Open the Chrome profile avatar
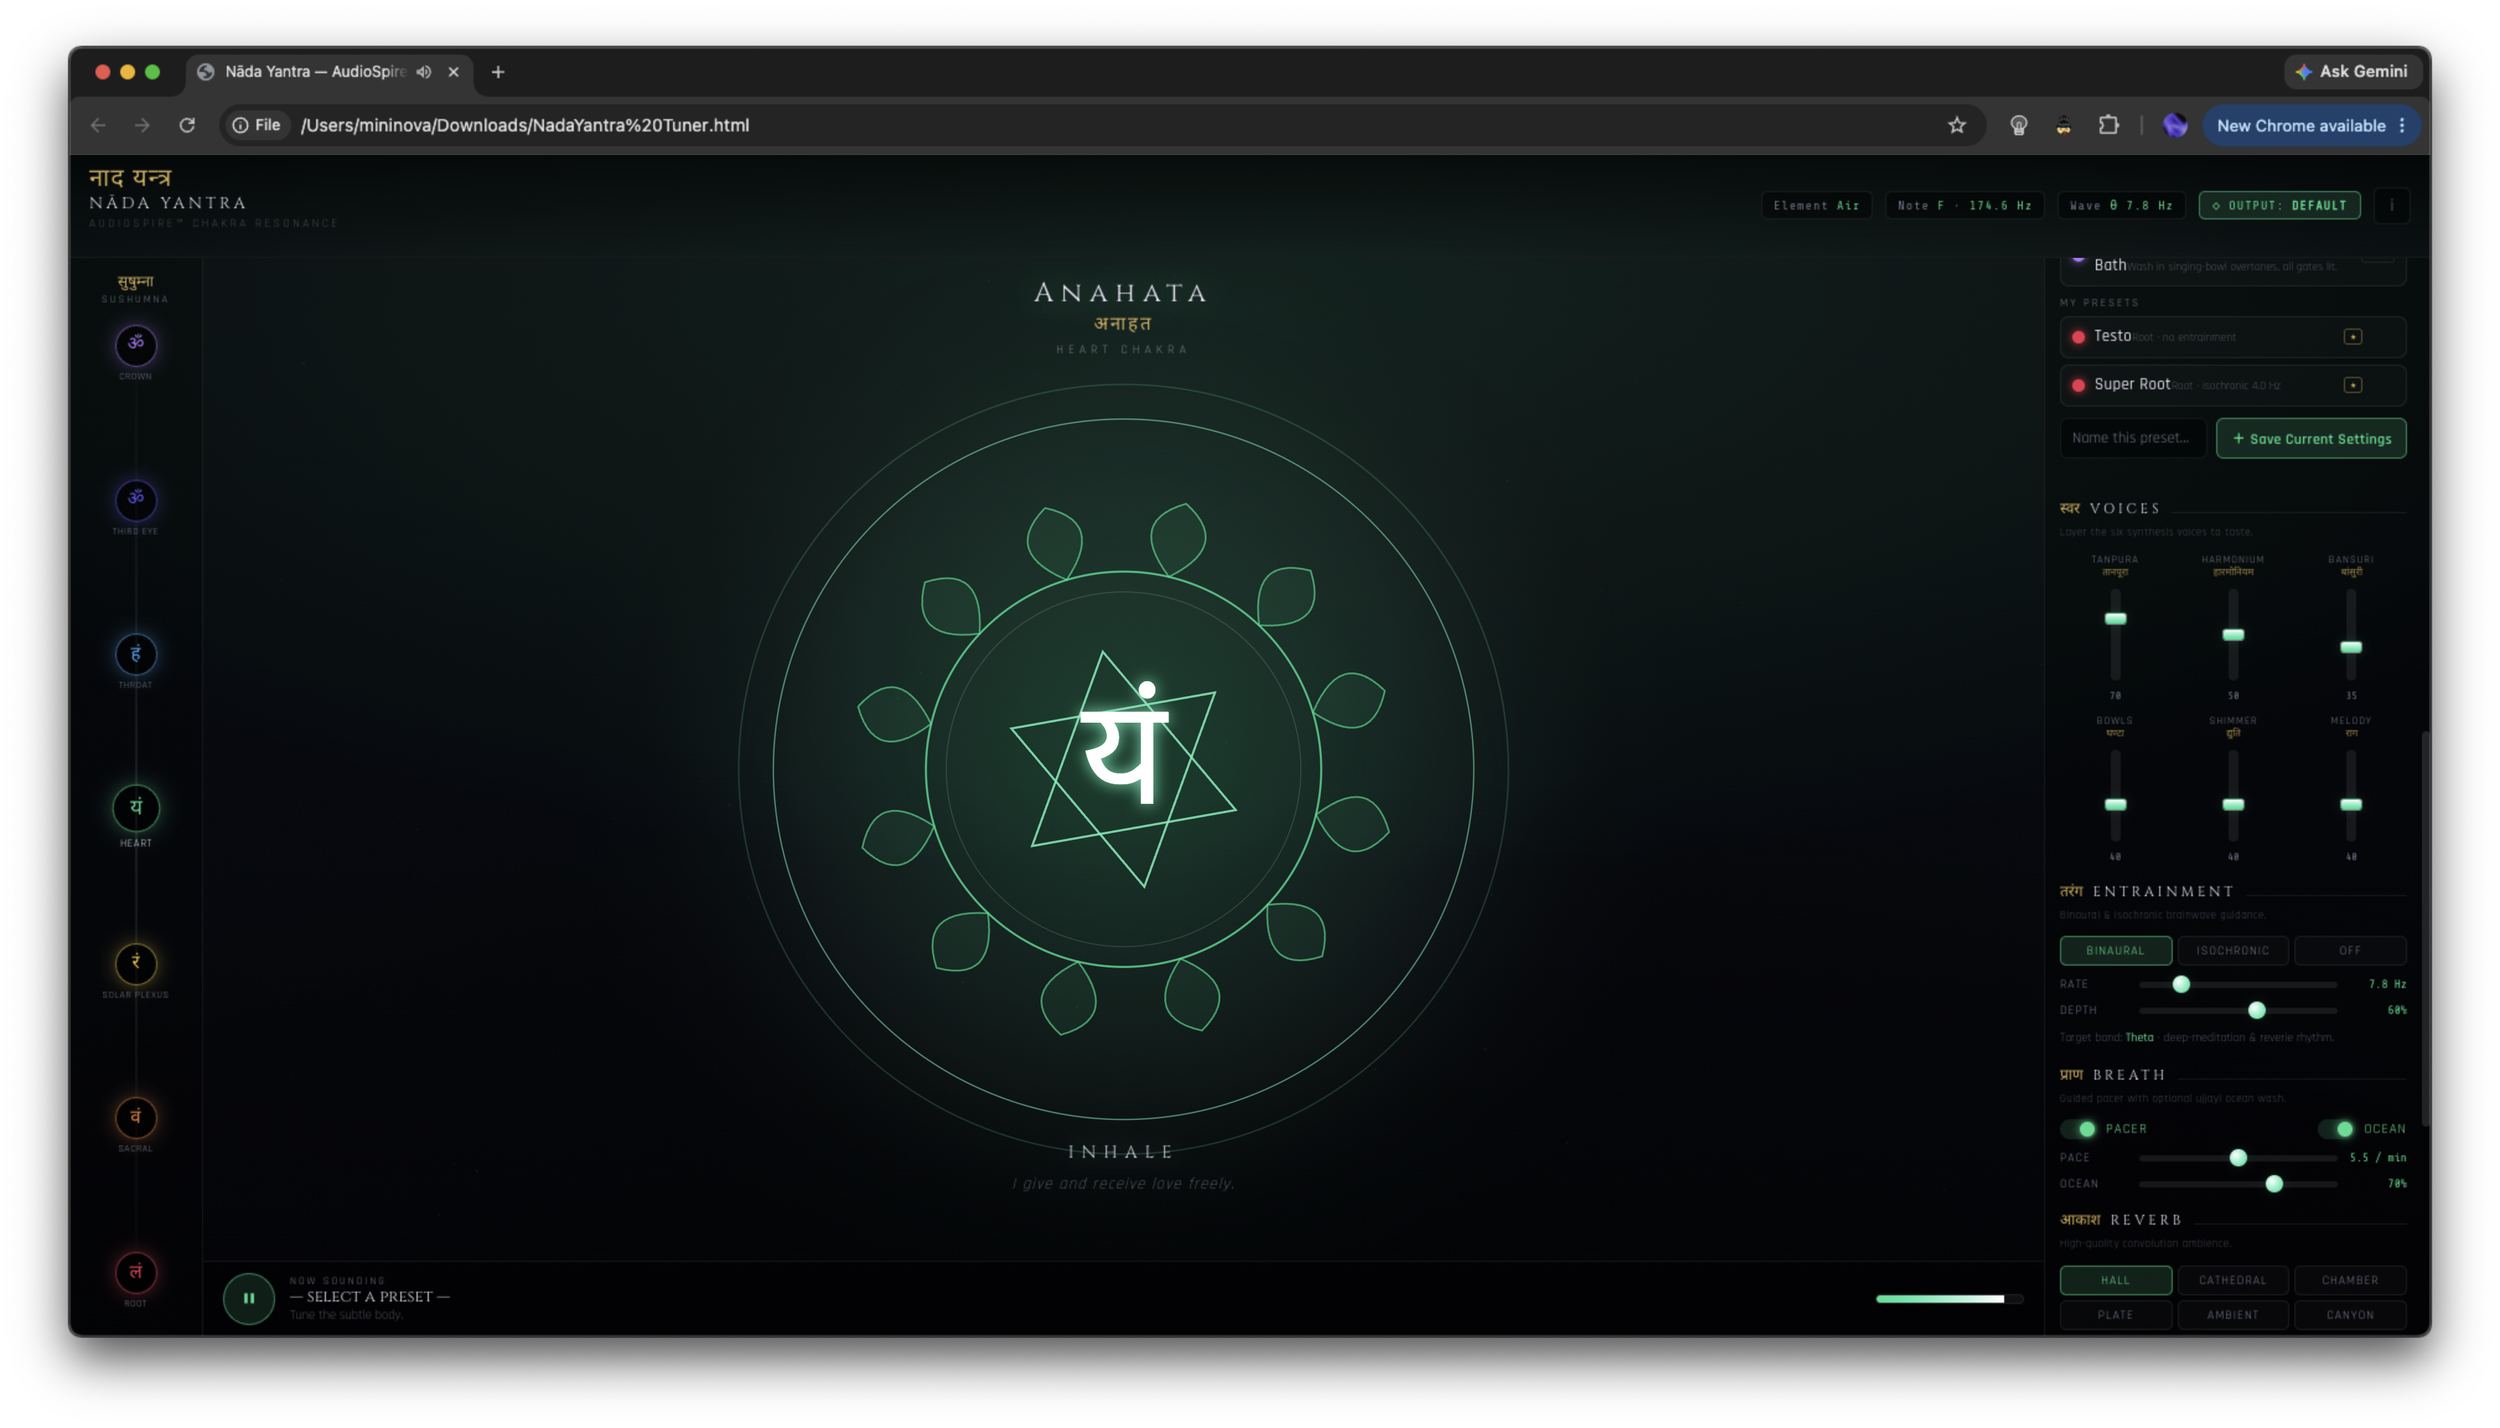This screenshot has width=2500, height=1428. click(x=2175, y=125)
